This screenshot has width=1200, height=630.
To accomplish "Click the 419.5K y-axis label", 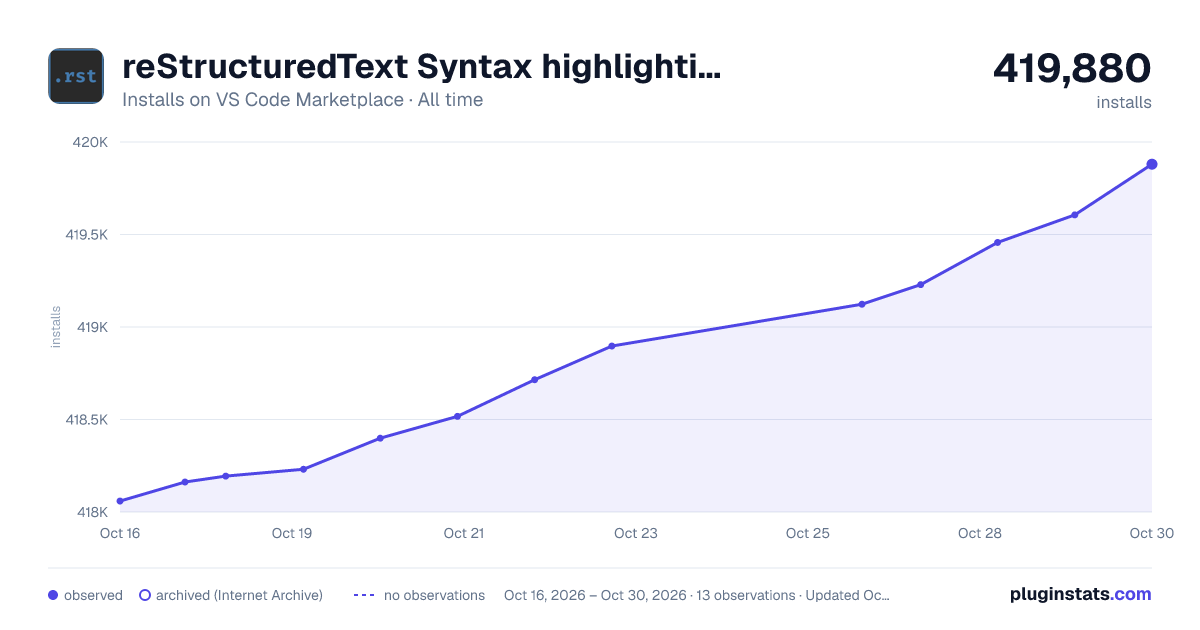I will click(86, 235).
